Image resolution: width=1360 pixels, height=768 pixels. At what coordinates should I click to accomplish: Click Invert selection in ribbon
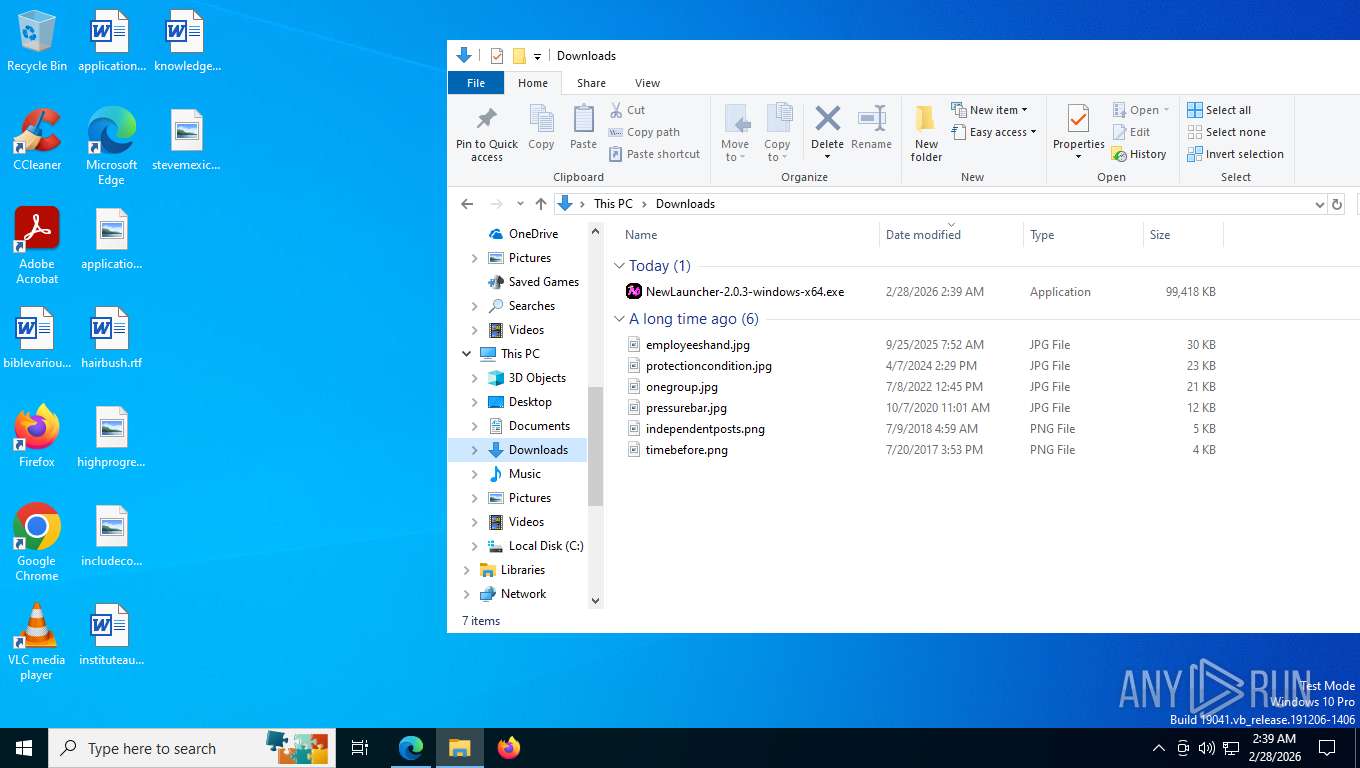pyautogui.click(x=1235, y=154)
